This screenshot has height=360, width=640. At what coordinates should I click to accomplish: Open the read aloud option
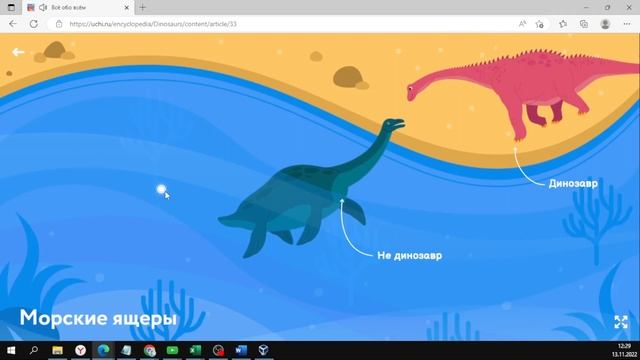click(522, 24)
